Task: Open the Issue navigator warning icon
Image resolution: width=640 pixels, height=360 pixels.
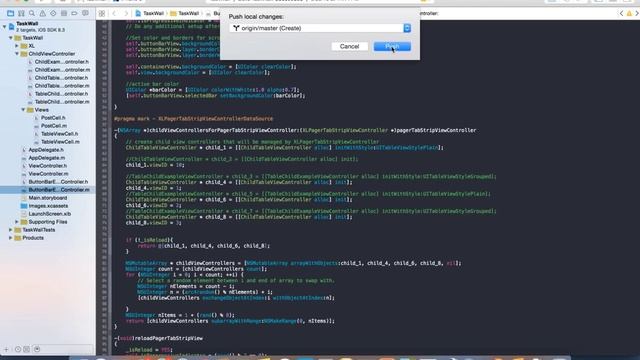Action: tap(42, 13)
